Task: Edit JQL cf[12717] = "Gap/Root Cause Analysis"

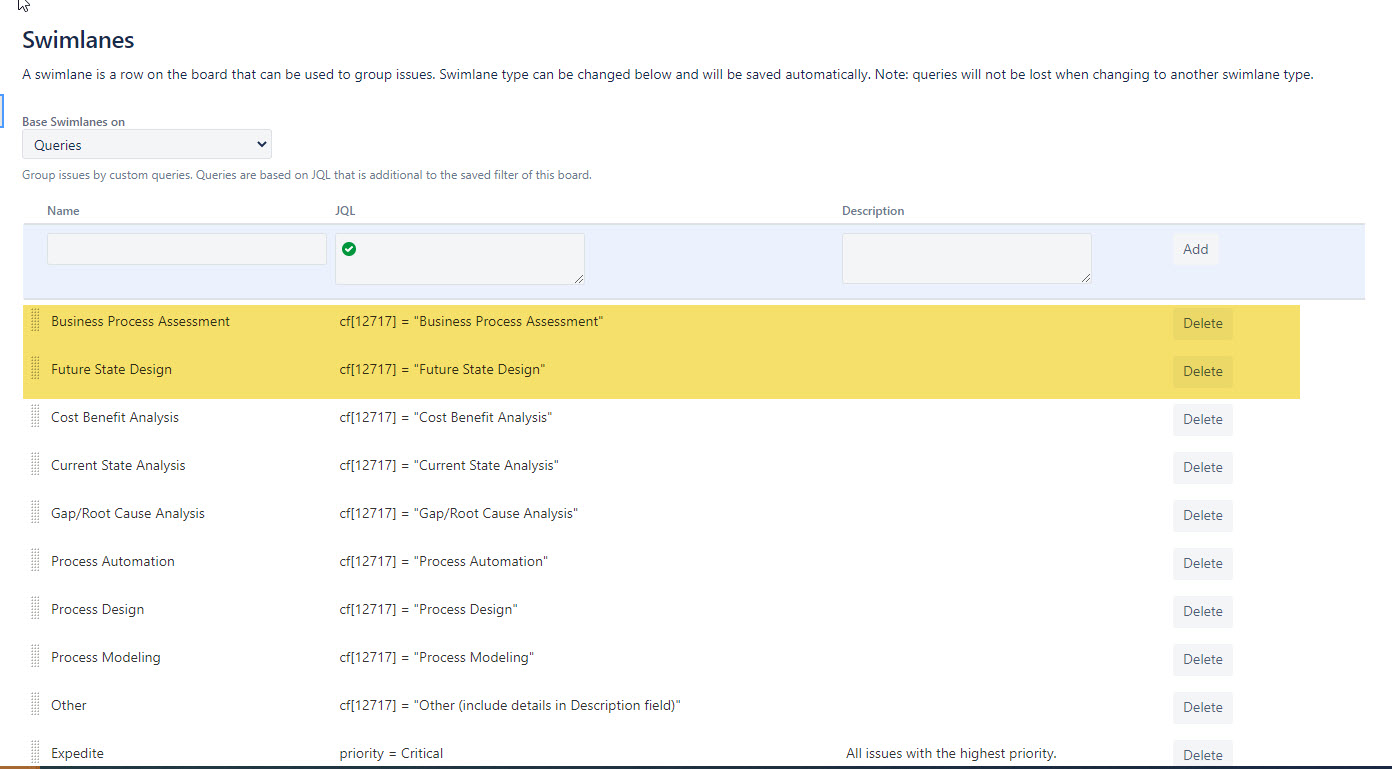Action: click(x=459, y=513)
